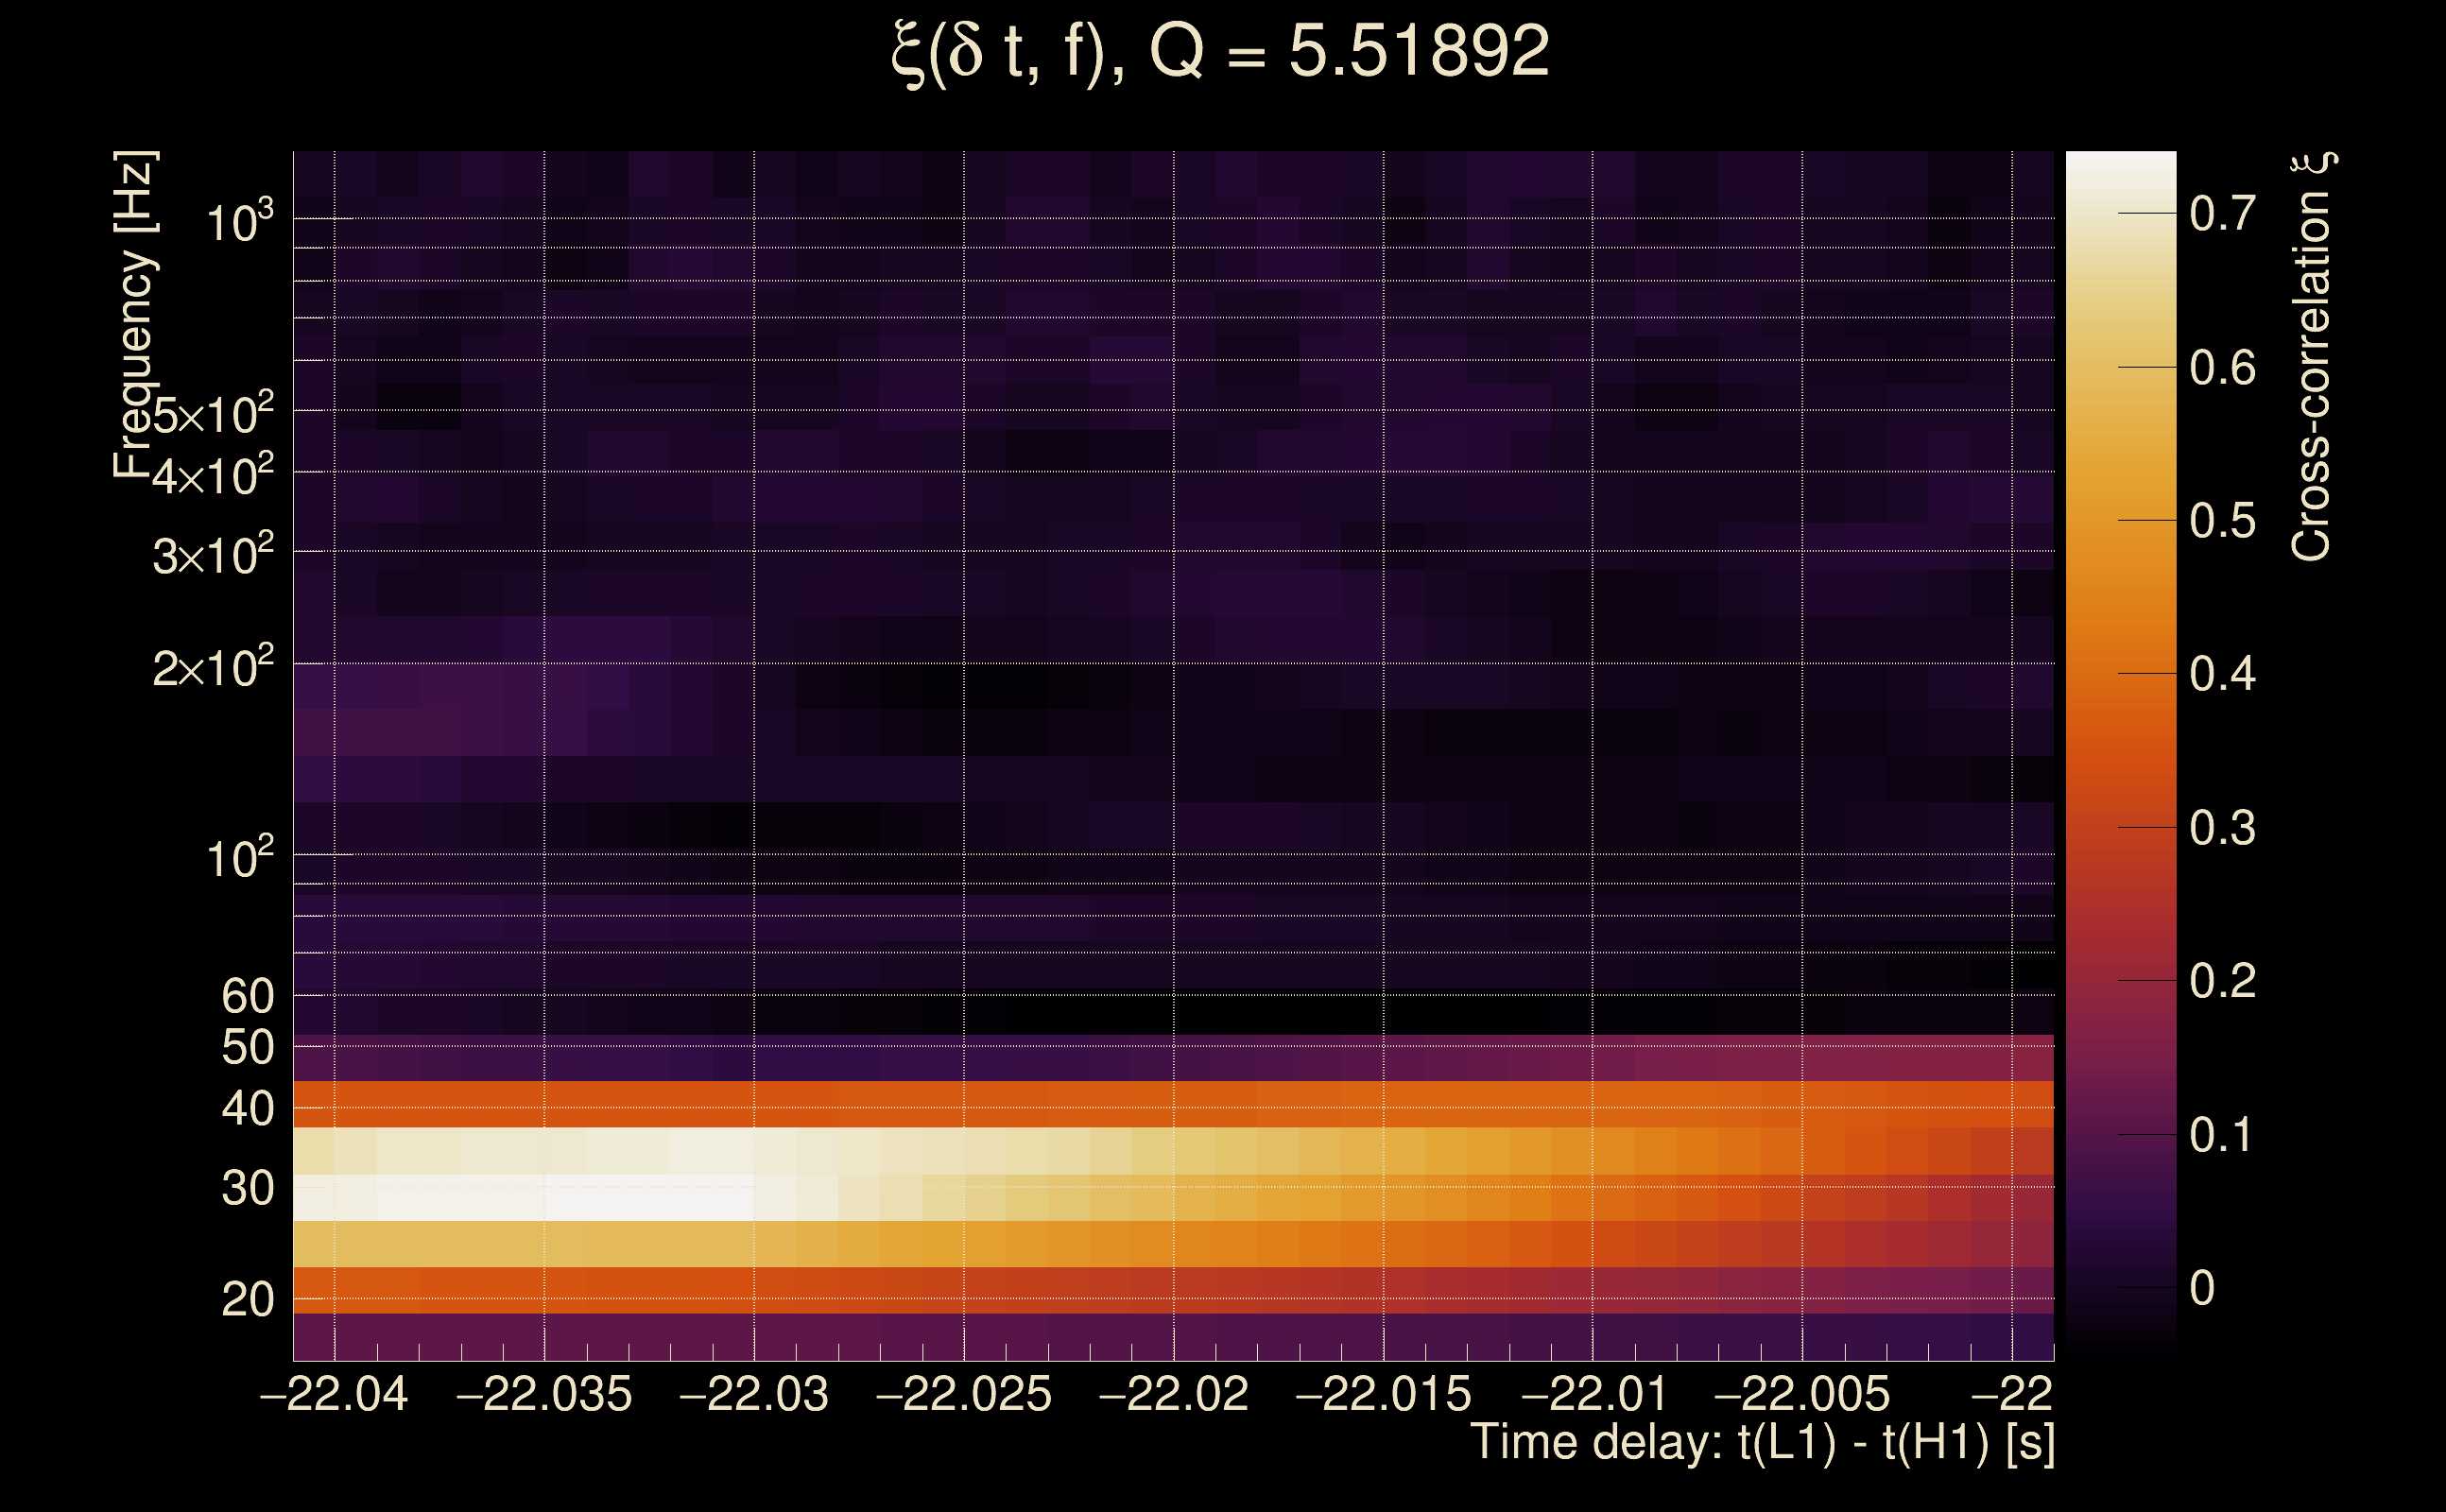Click the -22.01 x-axis tick label
Screen dimensions: 2446x1512
pos(1593,1394)
